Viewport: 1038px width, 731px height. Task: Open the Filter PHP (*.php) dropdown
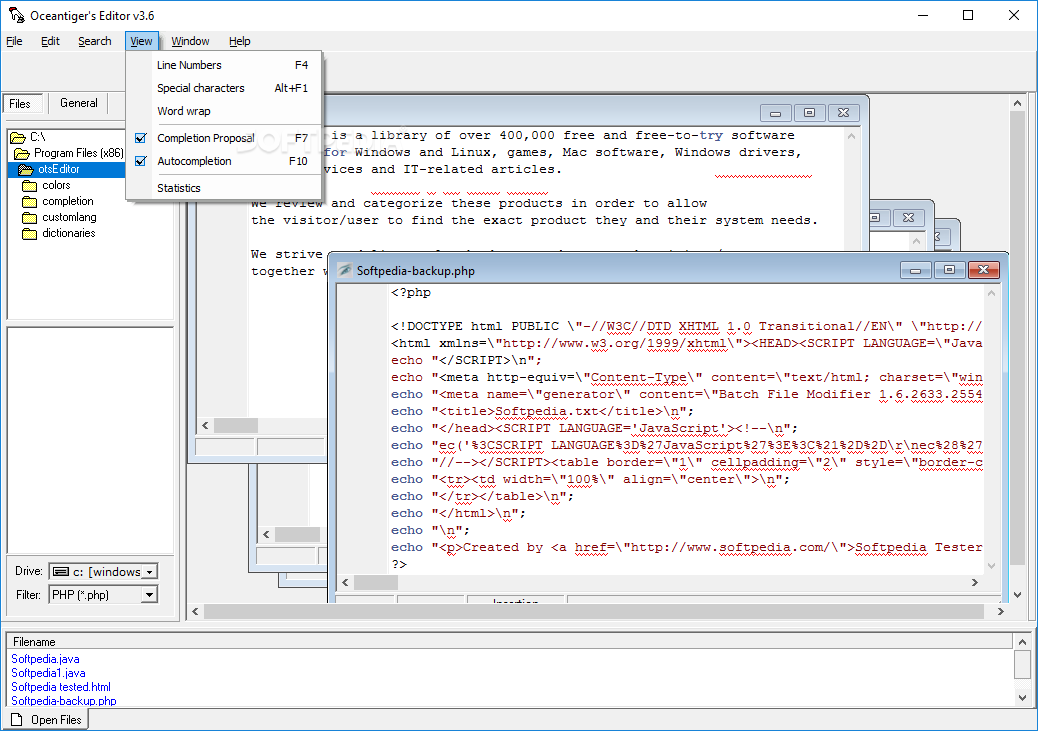[150, 595]
